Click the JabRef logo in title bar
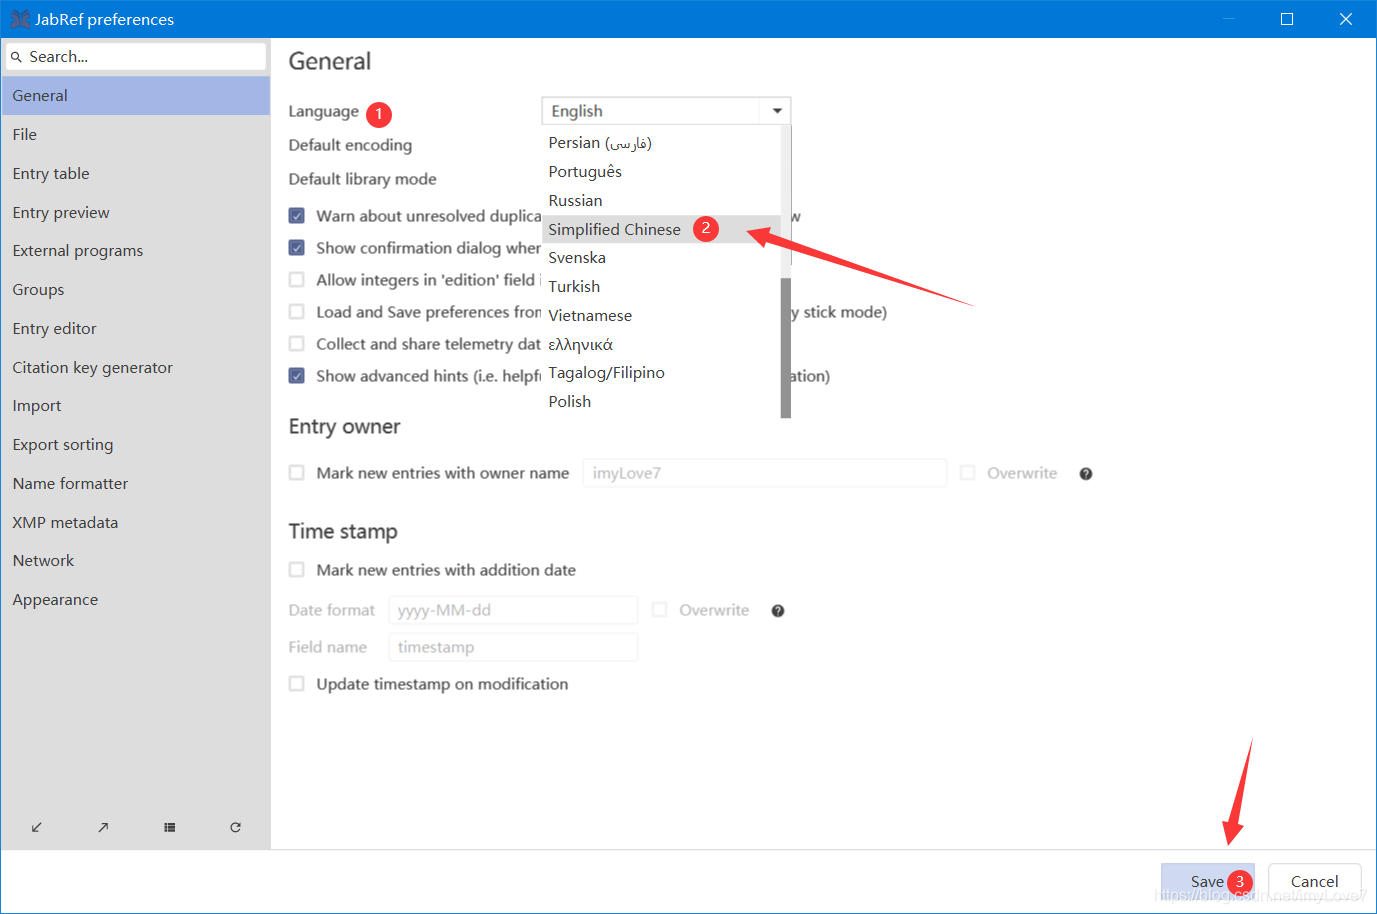 coord(20,19)
